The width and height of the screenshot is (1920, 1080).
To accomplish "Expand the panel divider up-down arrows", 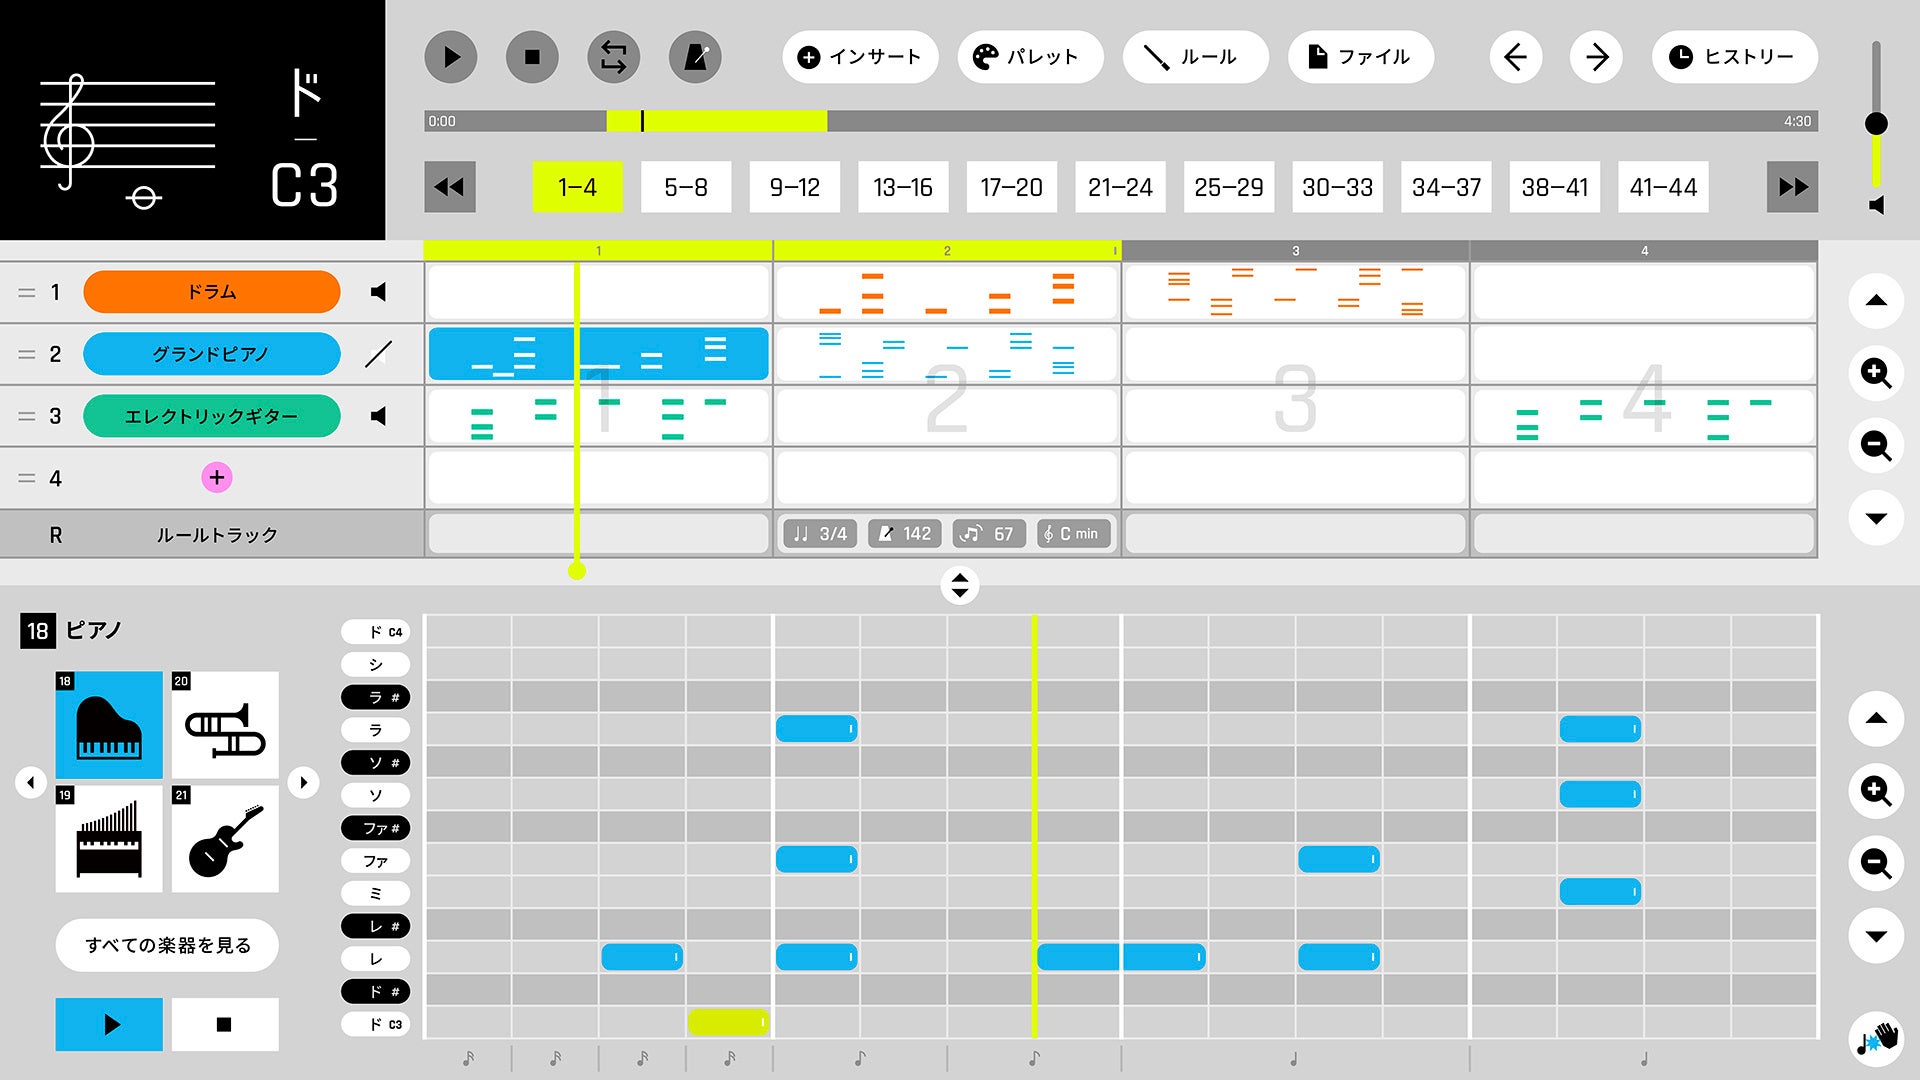I will [959, 585].
